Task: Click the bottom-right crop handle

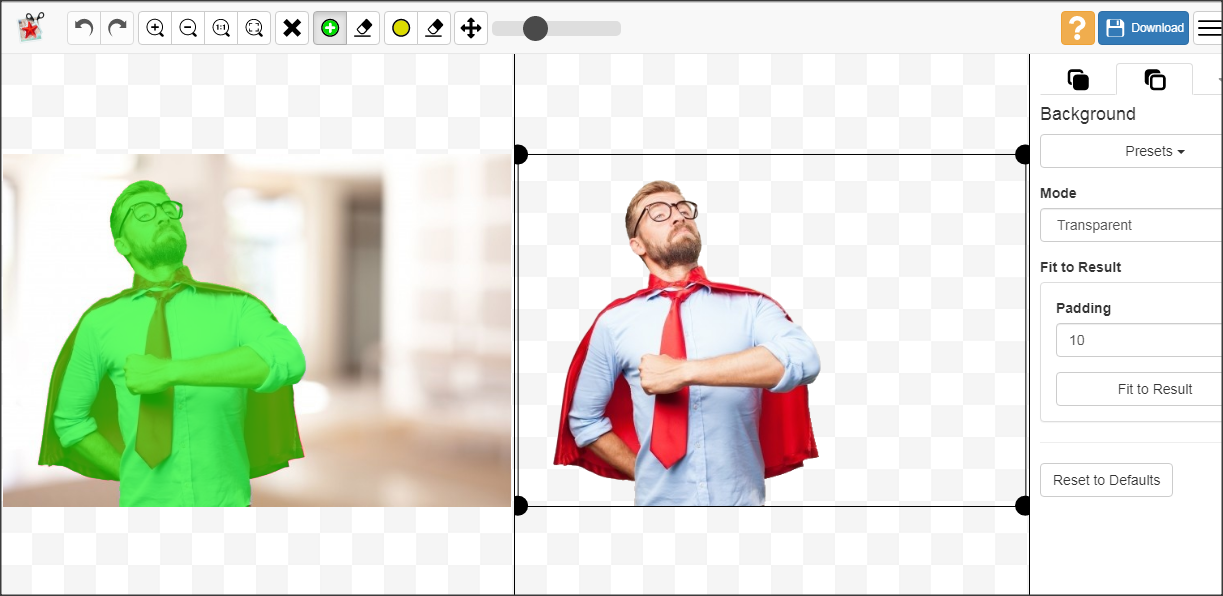Action: click(1024, 506)
